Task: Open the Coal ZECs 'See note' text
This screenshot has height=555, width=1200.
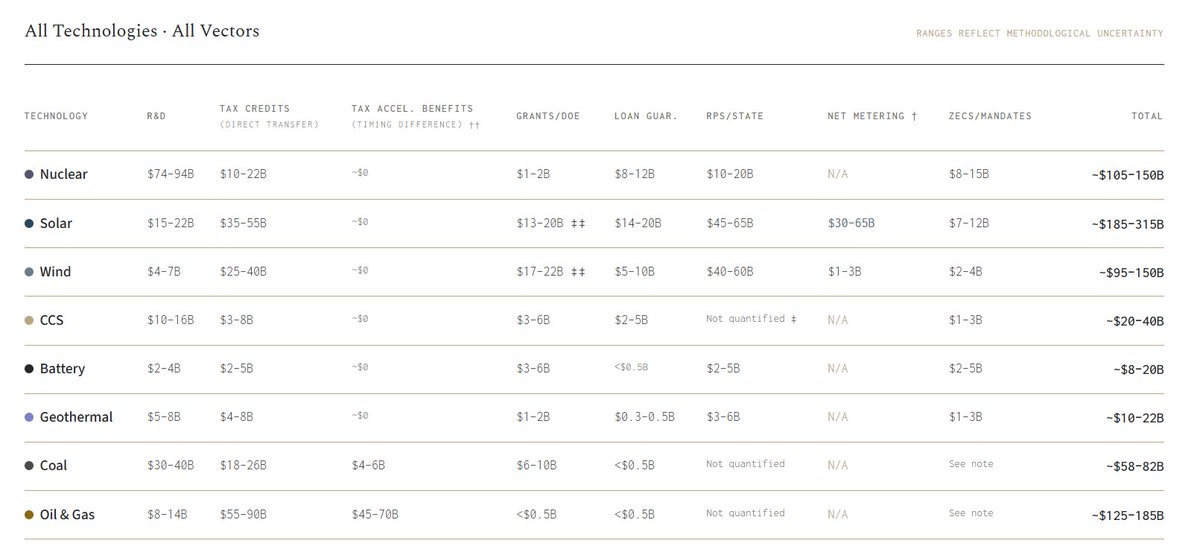Action: [971, 464]
